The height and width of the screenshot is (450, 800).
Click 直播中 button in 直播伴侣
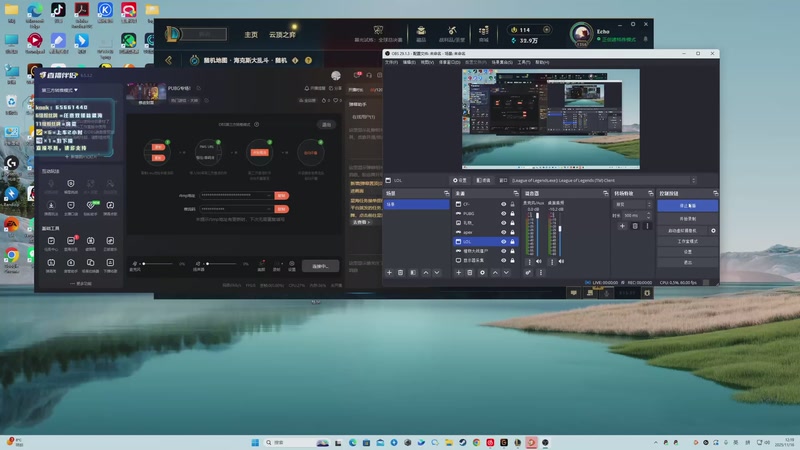pyautogui.click(x=320, y=266)
